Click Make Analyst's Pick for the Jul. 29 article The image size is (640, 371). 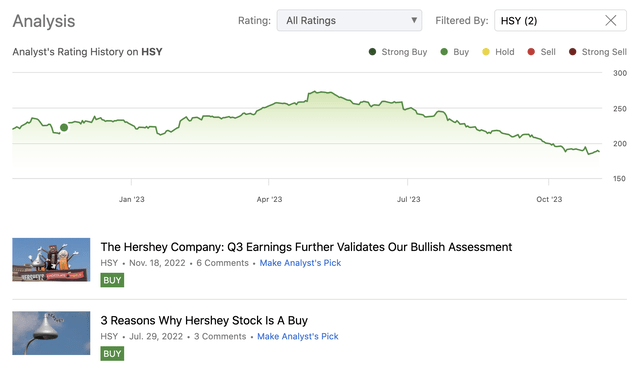tap(298, 336)
